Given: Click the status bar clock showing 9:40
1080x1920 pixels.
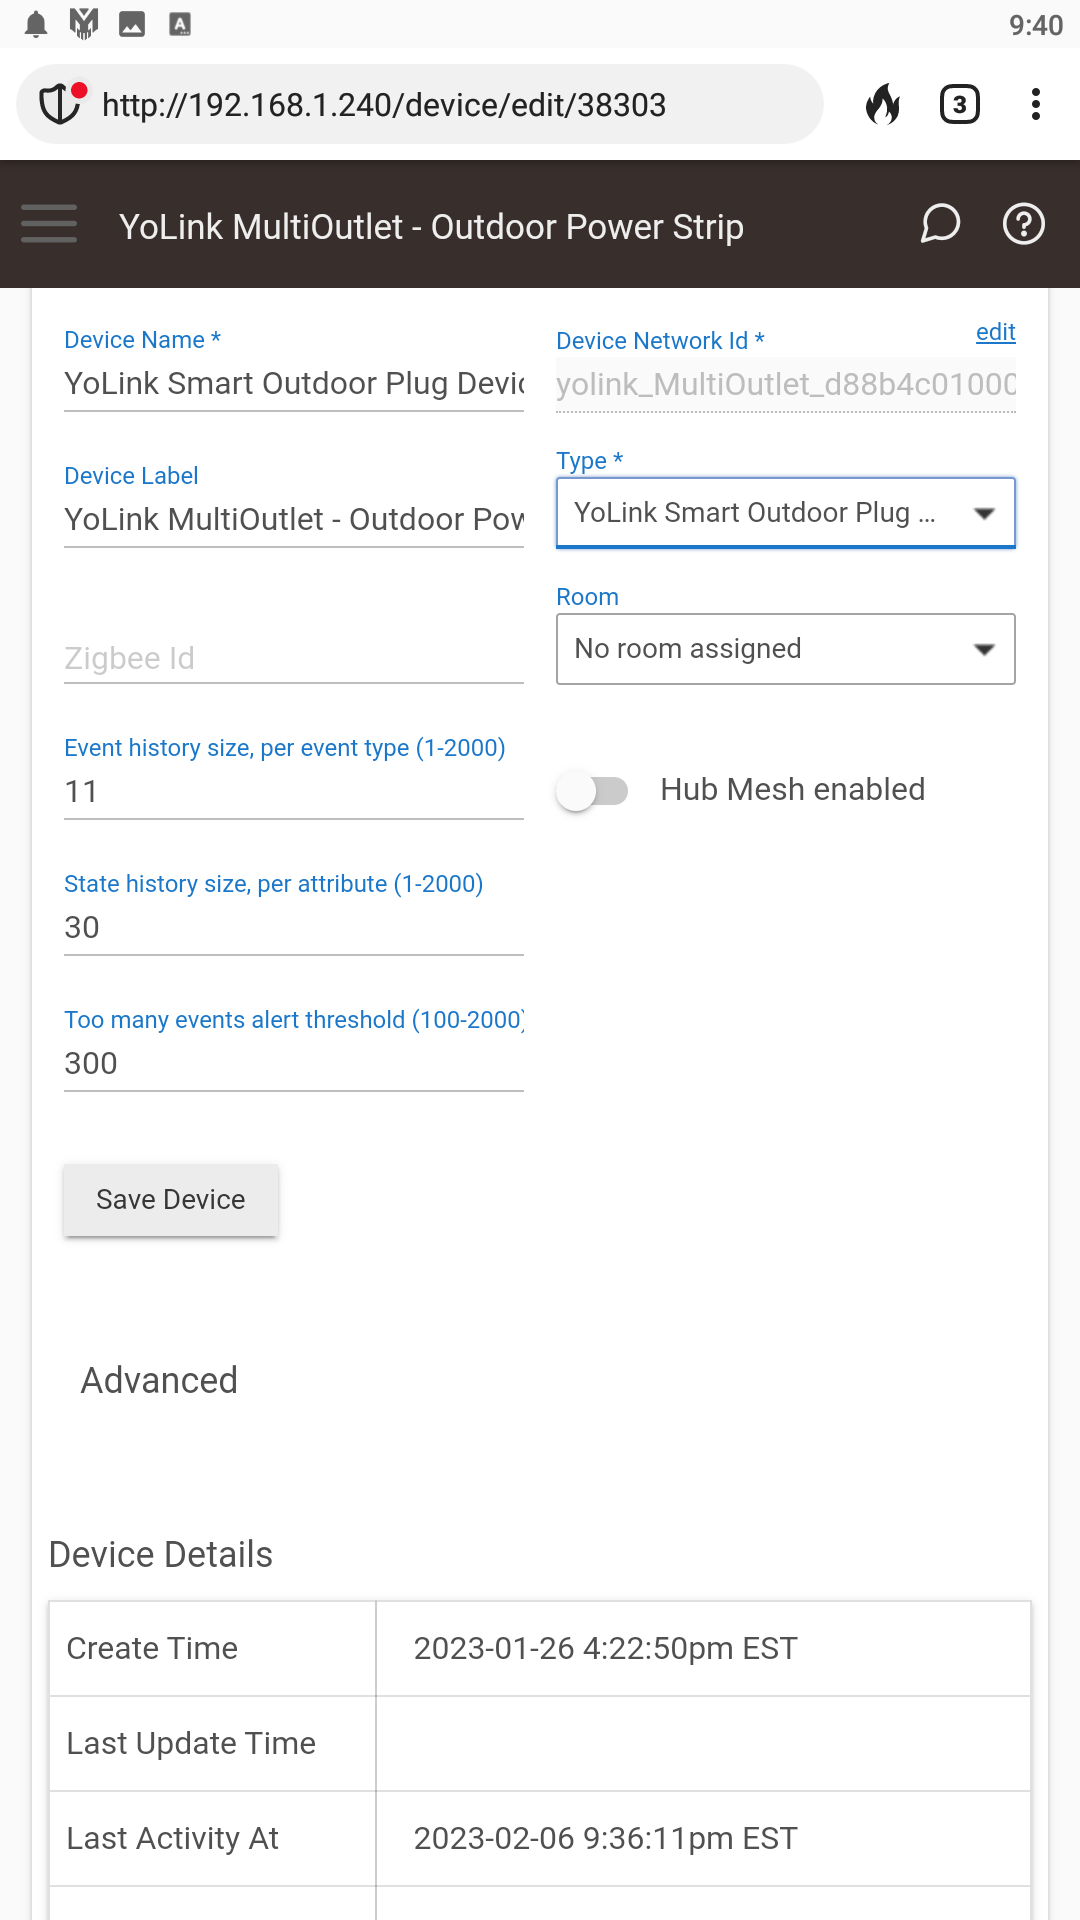Looking at the screenshot, I should tap(1036, 25).
